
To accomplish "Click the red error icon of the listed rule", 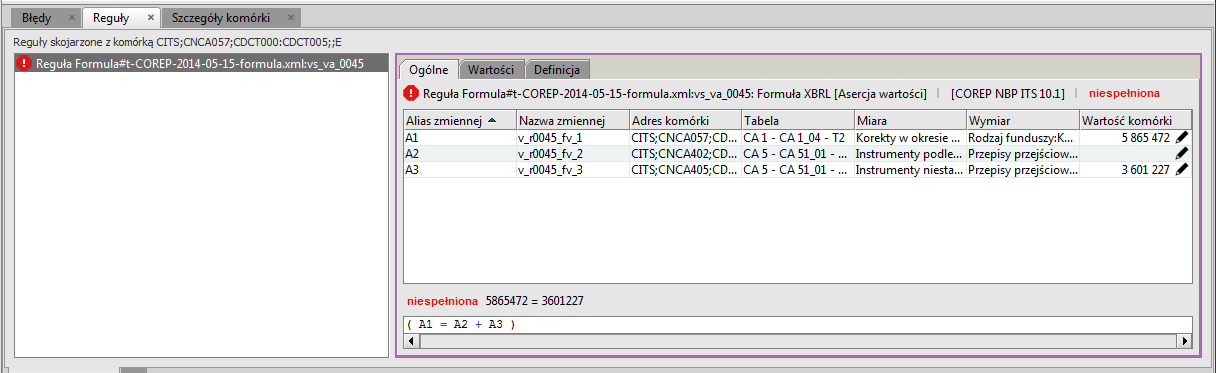I will (x=25, y=64).
